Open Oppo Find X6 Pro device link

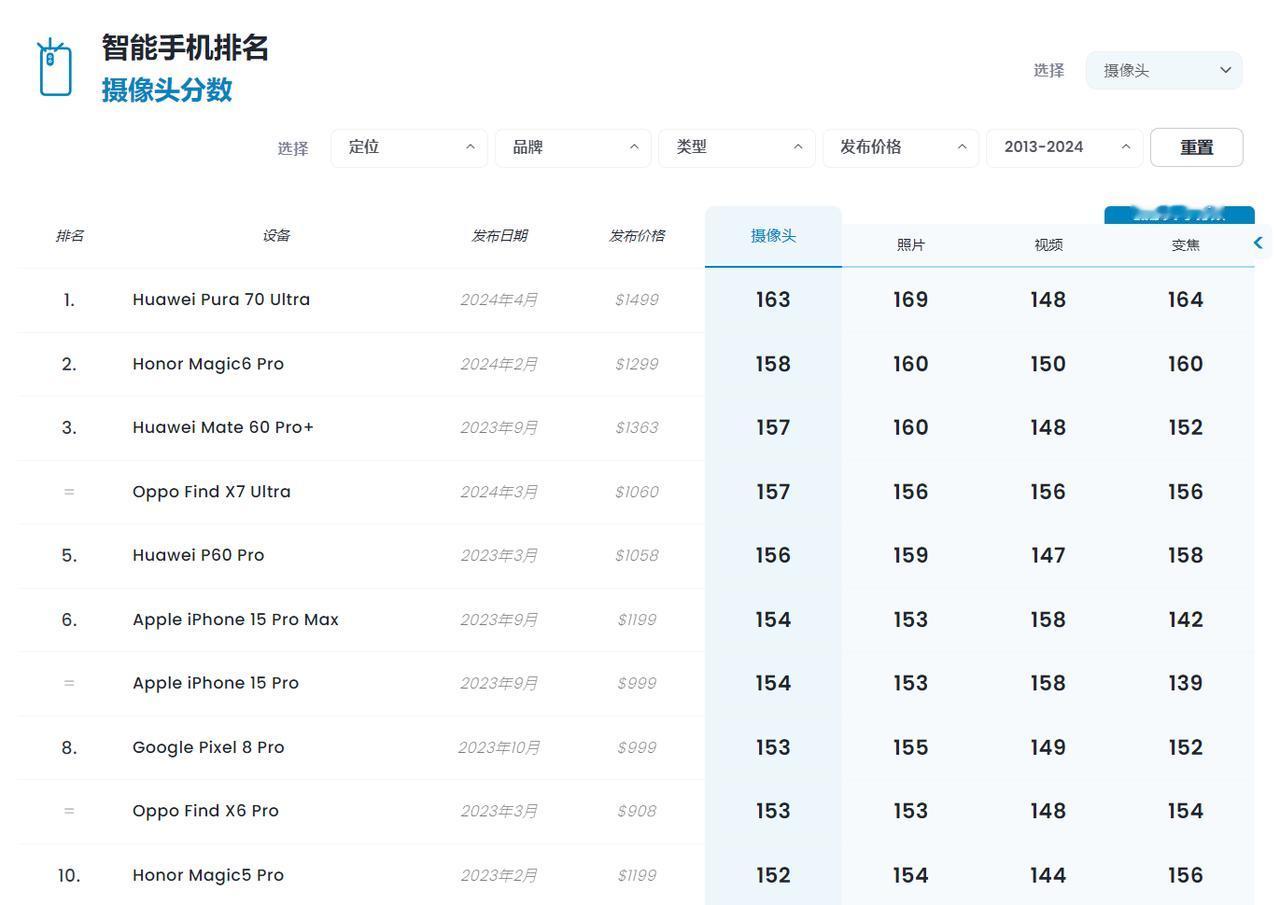[x=205, y=811]
